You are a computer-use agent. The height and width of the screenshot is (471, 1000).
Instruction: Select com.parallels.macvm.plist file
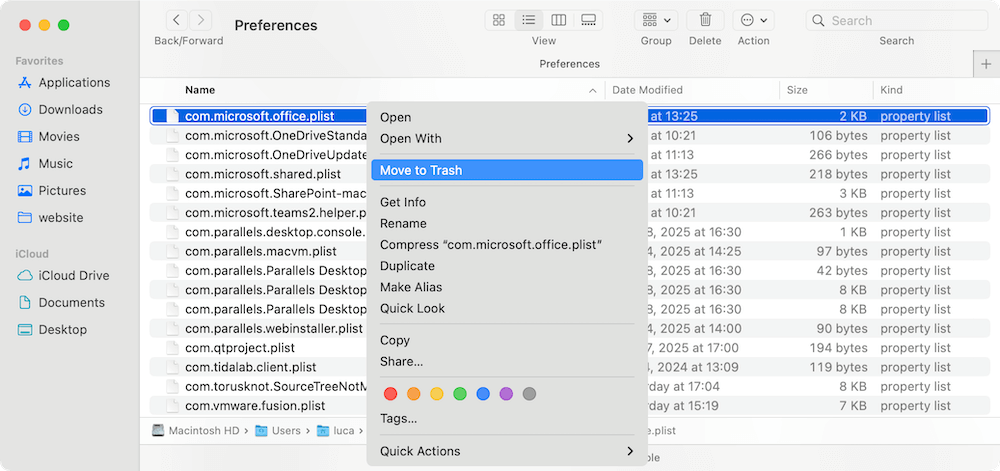click(261, 251)
